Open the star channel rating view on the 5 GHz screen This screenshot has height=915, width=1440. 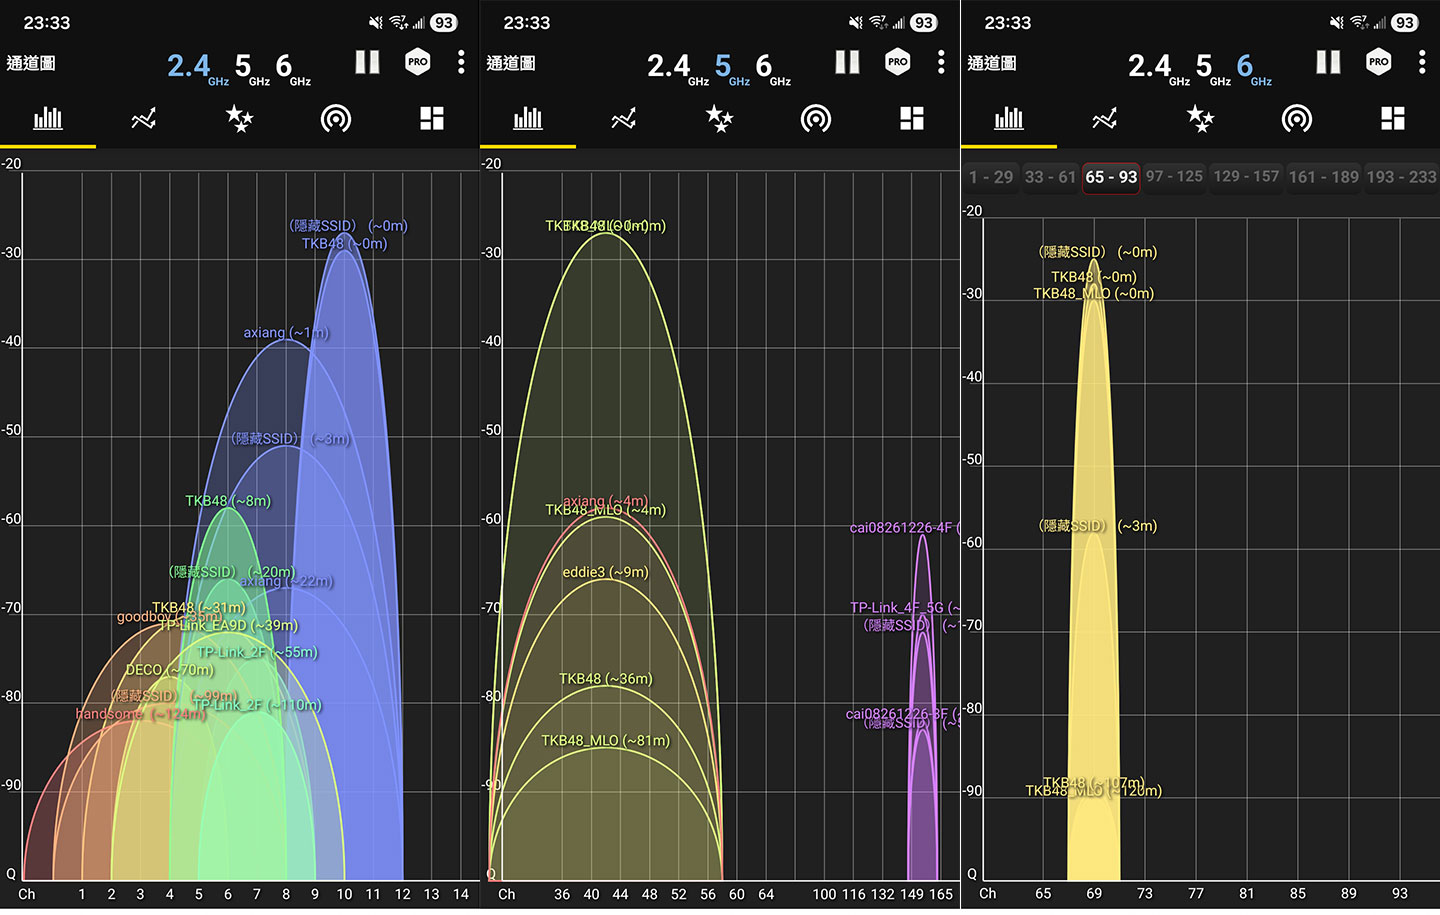tap(720, 120)
